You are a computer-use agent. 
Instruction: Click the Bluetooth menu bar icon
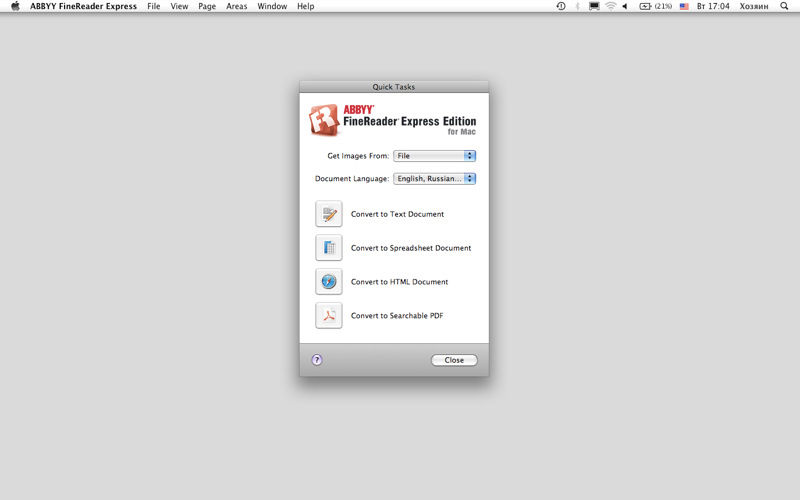click(578, 6)
